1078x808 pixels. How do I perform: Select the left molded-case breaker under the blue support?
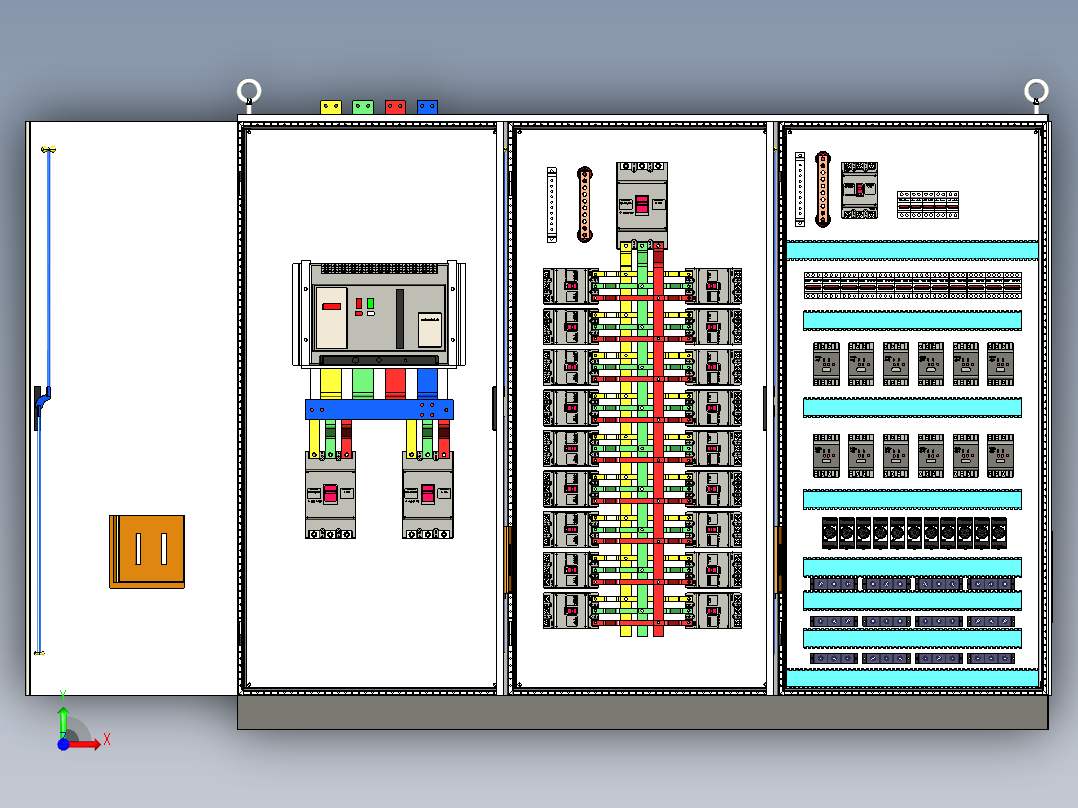point(330,494)
